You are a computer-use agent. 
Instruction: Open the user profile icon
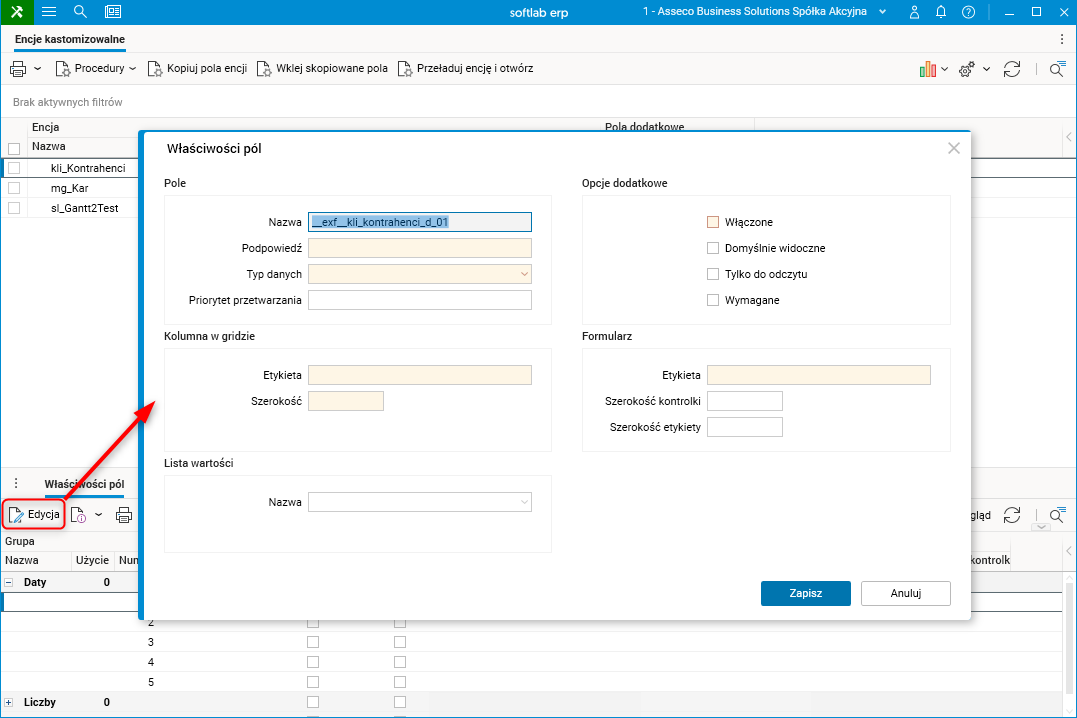coord(914,12)
